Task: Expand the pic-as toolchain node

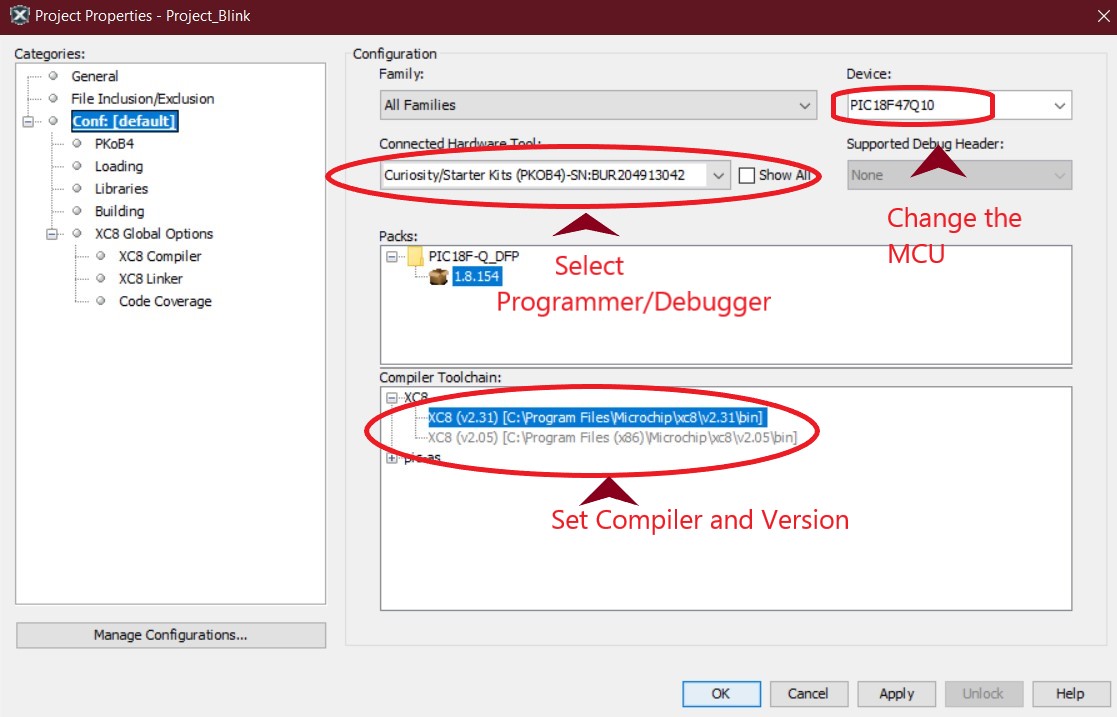Action: tap(391, 458)
